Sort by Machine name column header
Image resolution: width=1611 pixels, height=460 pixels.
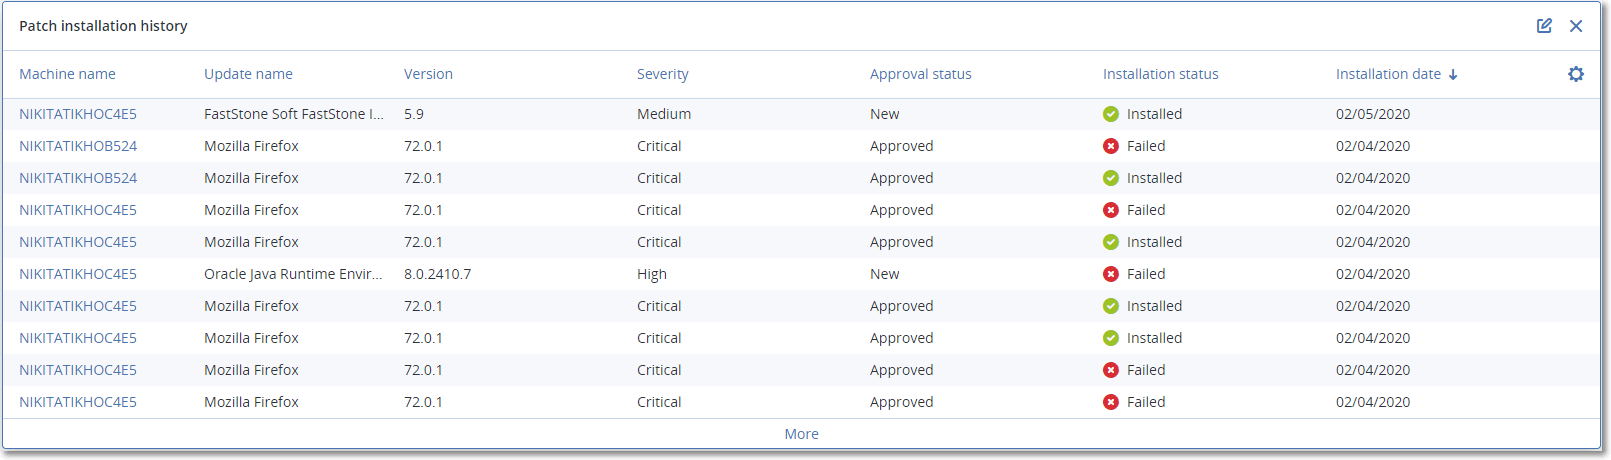[x=67, y=74]
